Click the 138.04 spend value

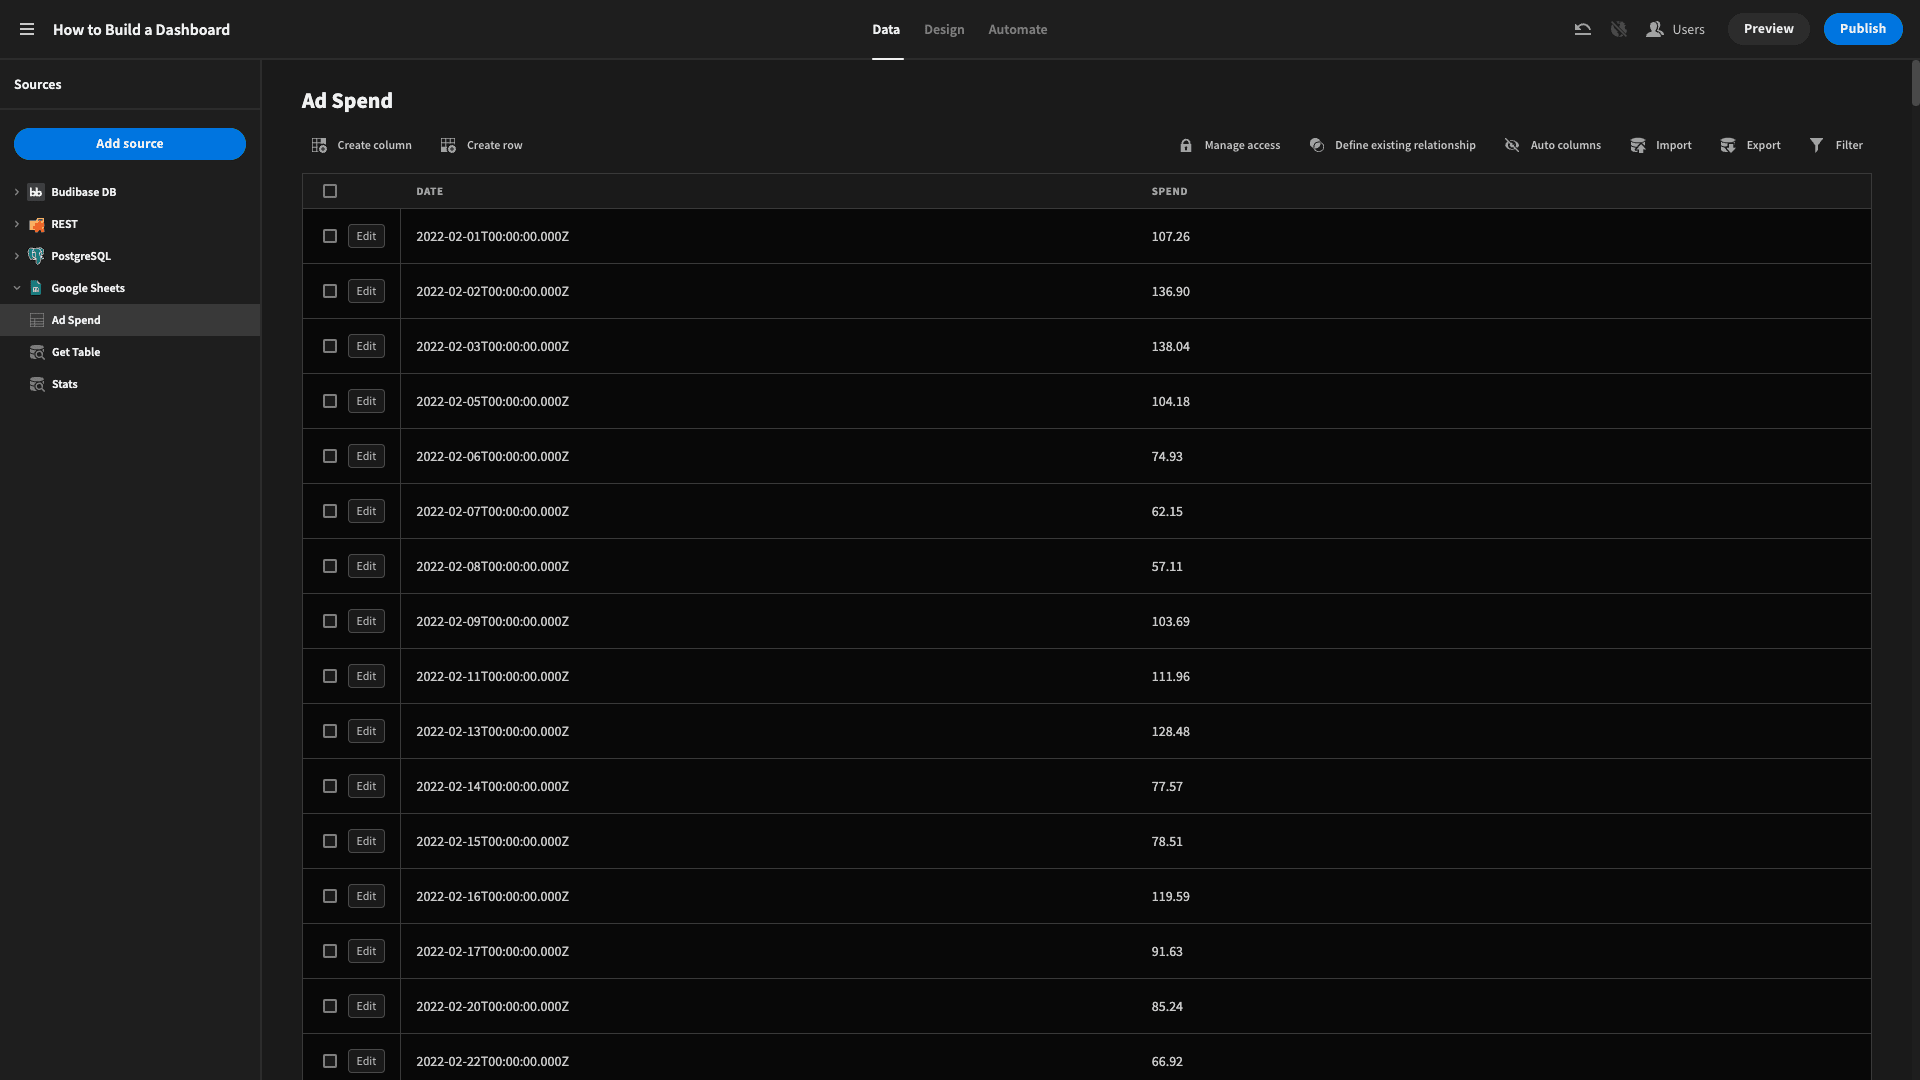point(1170,346)
